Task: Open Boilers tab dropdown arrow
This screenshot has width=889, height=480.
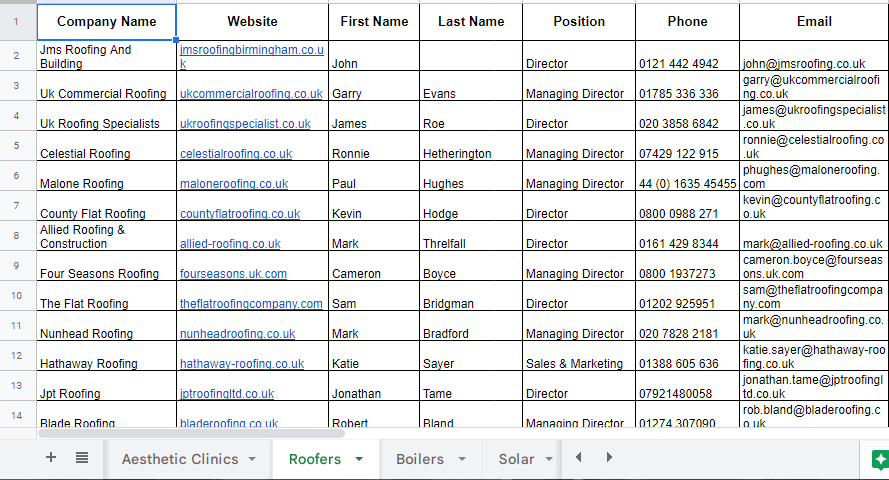Action: (462, 459)
